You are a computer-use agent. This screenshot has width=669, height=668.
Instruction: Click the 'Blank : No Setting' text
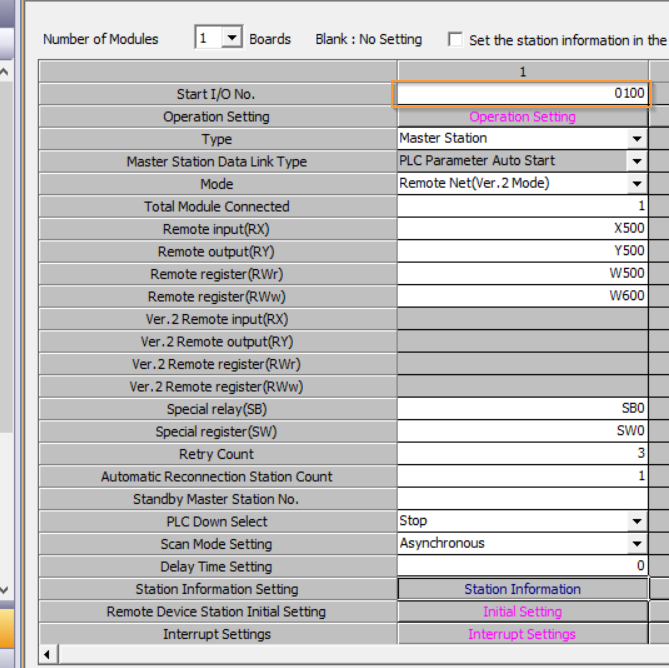369,39
